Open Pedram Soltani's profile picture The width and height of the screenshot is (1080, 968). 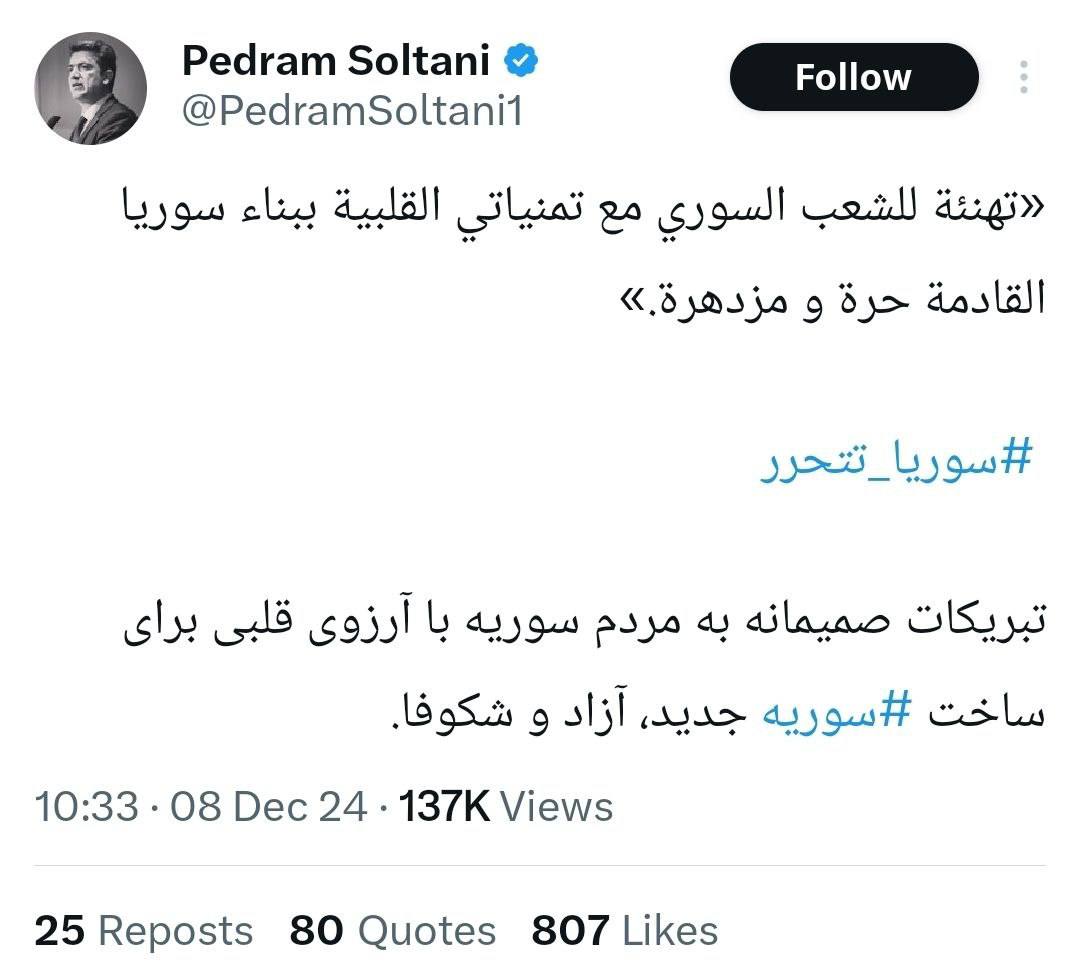tap(91, 88)
